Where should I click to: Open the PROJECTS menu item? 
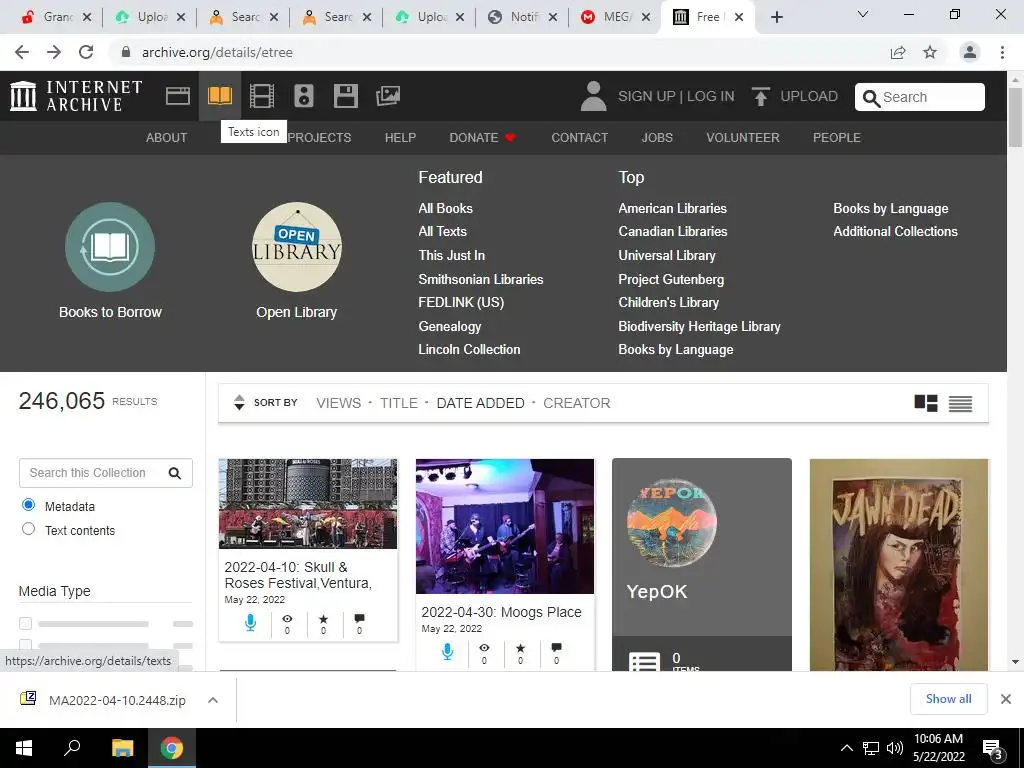click(x=319, y=138)
